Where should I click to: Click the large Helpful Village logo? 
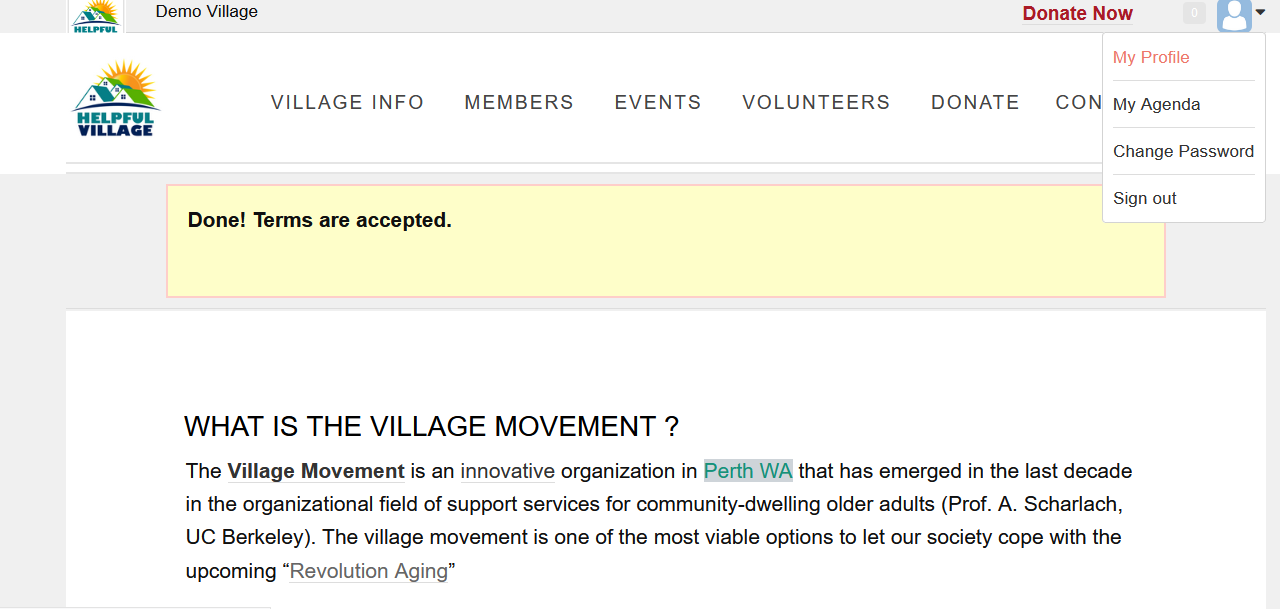[116, 98]
